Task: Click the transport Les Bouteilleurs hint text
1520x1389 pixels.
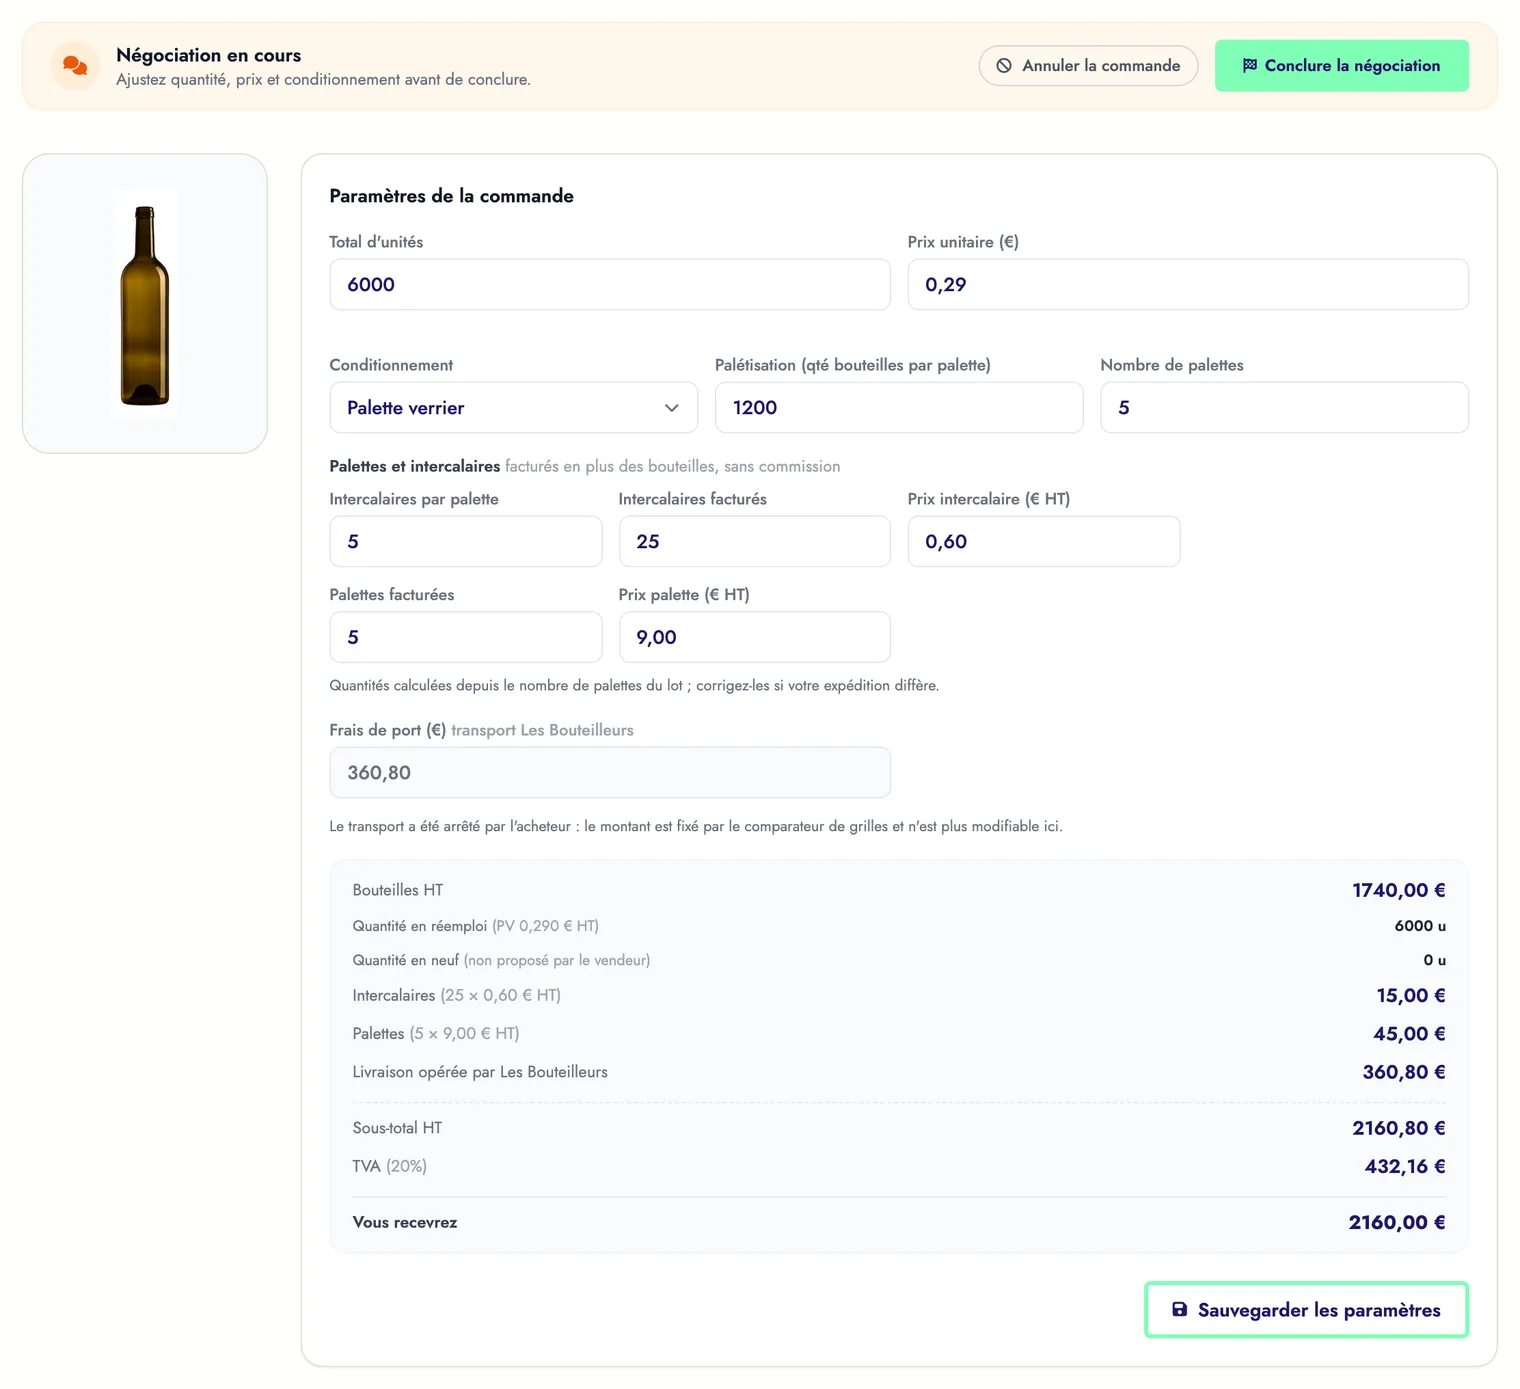Action: tap(542, 730)
